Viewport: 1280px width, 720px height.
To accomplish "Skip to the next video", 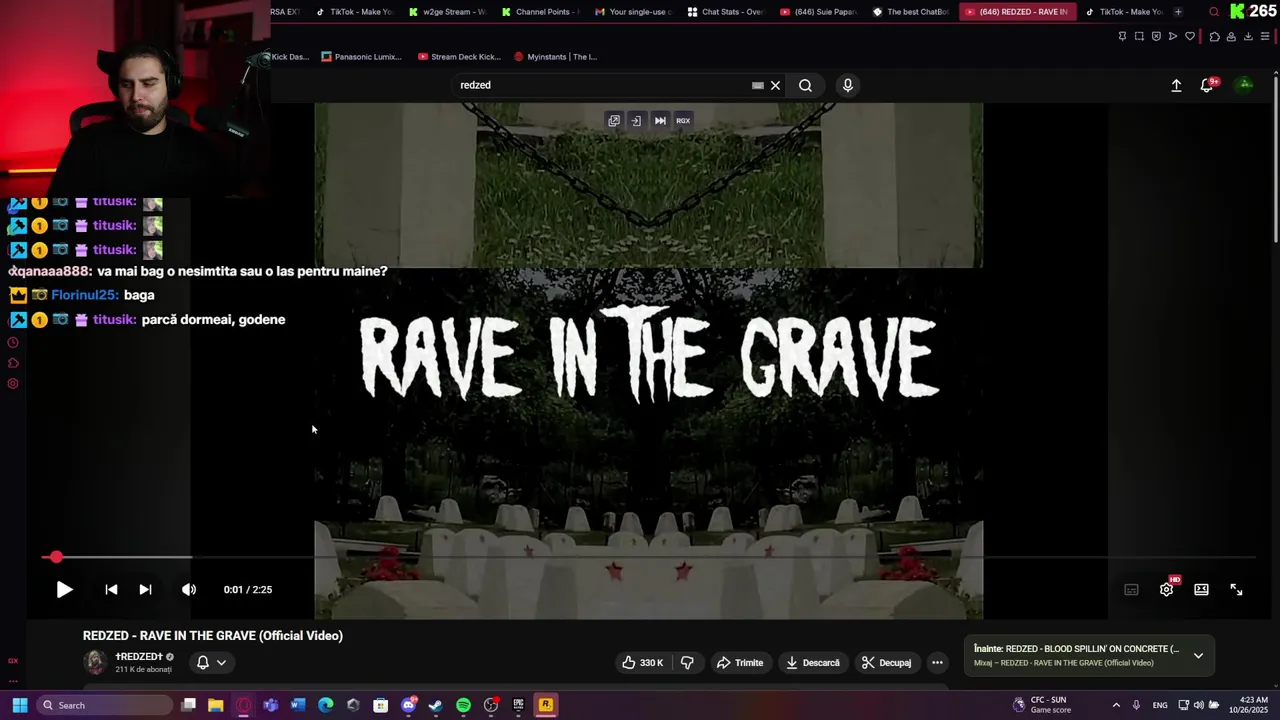I will click(x=145, y=590).
